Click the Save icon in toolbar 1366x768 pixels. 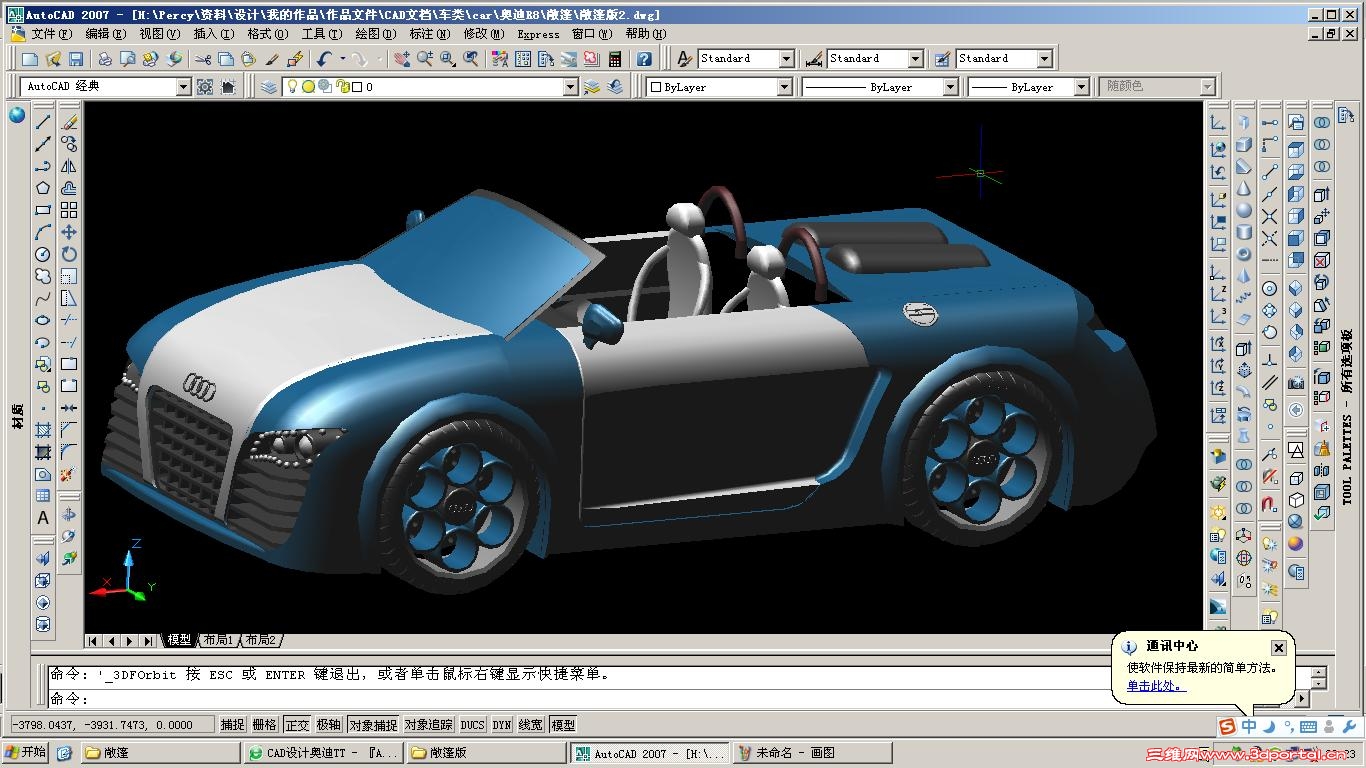coord(74,60)
